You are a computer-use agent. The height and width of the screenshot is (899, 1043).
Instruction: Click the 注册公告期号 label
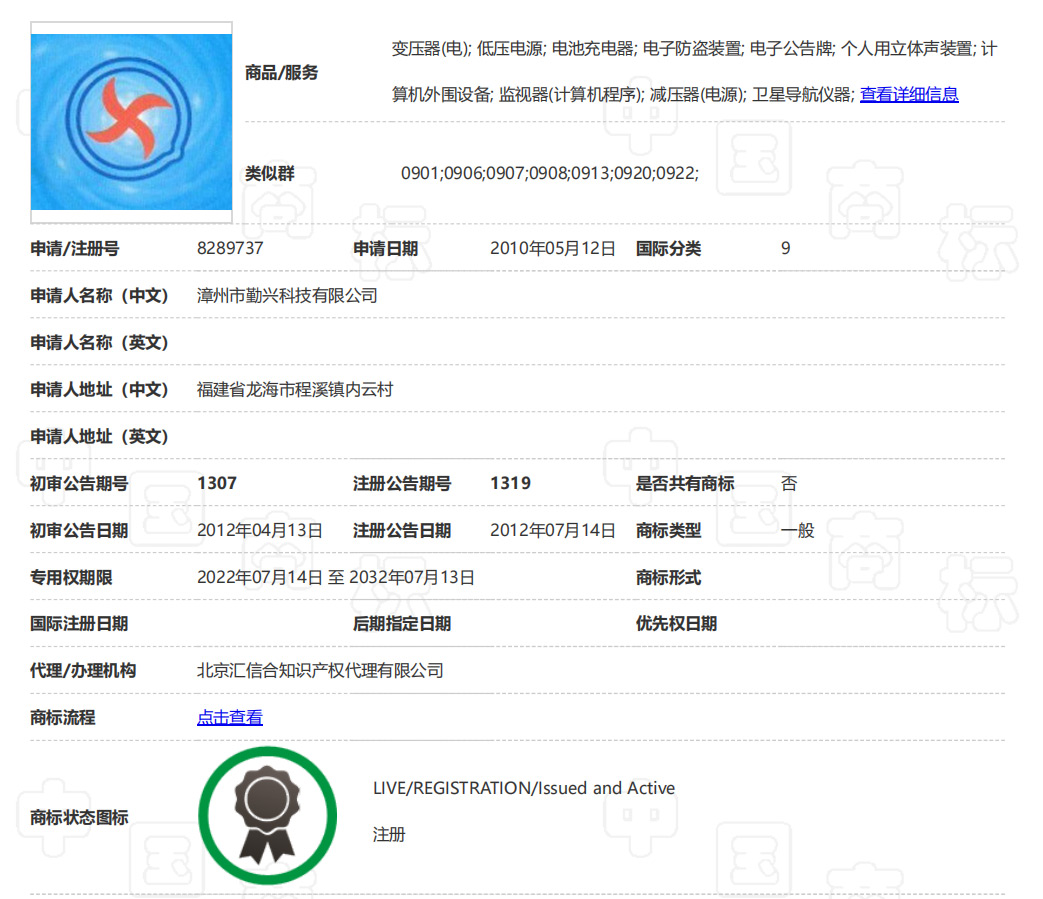point(402,483)
